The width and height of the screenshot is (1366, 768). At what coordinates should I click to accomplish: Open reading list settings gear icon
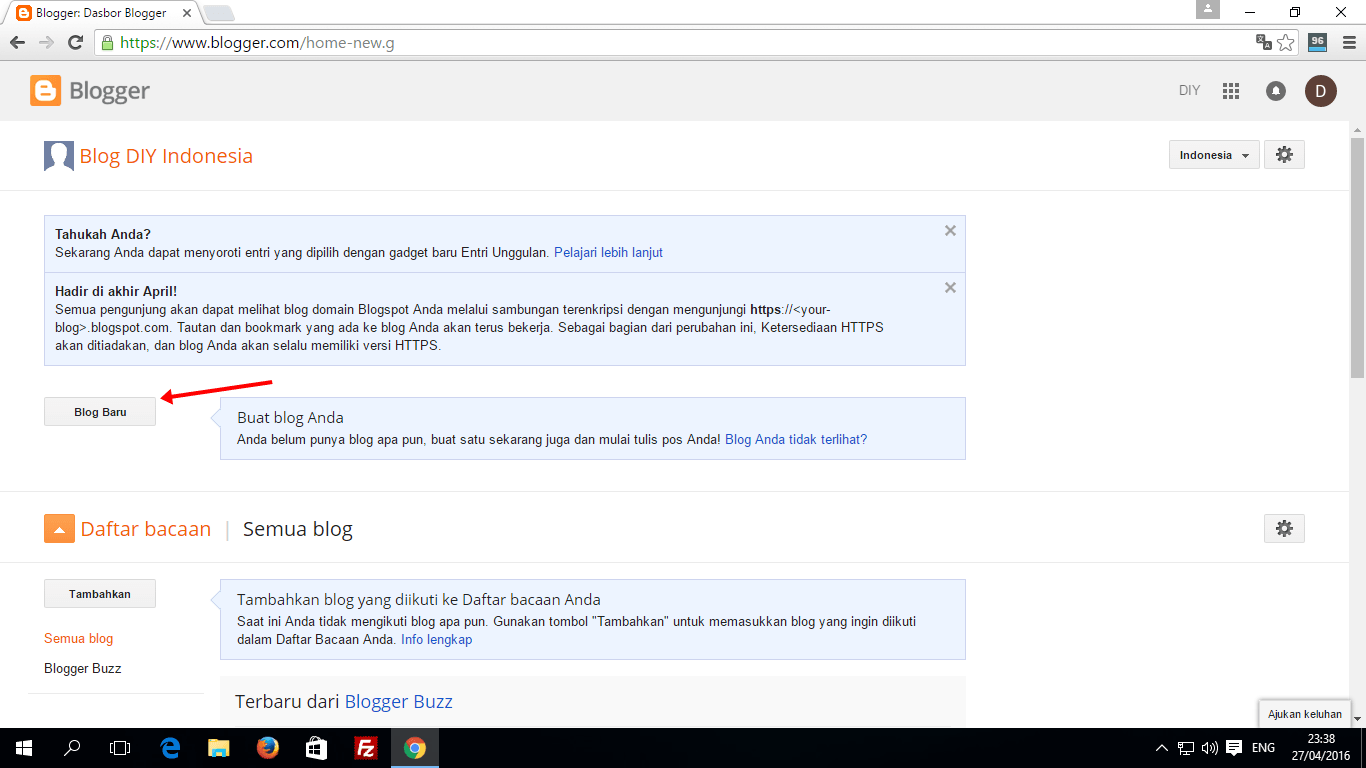1285,529
